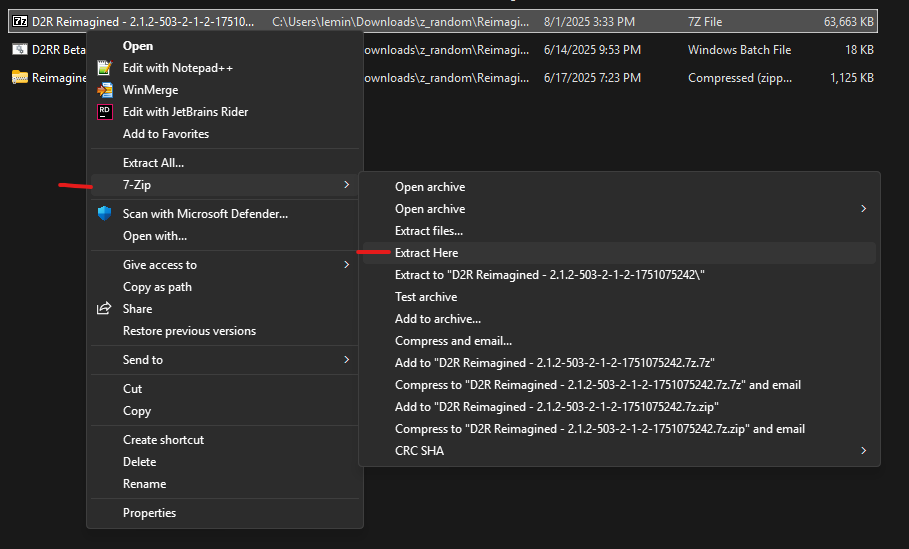909x549 pixels.
Task: Select Edit with JetBrains Rider
Action: [186, 112]
